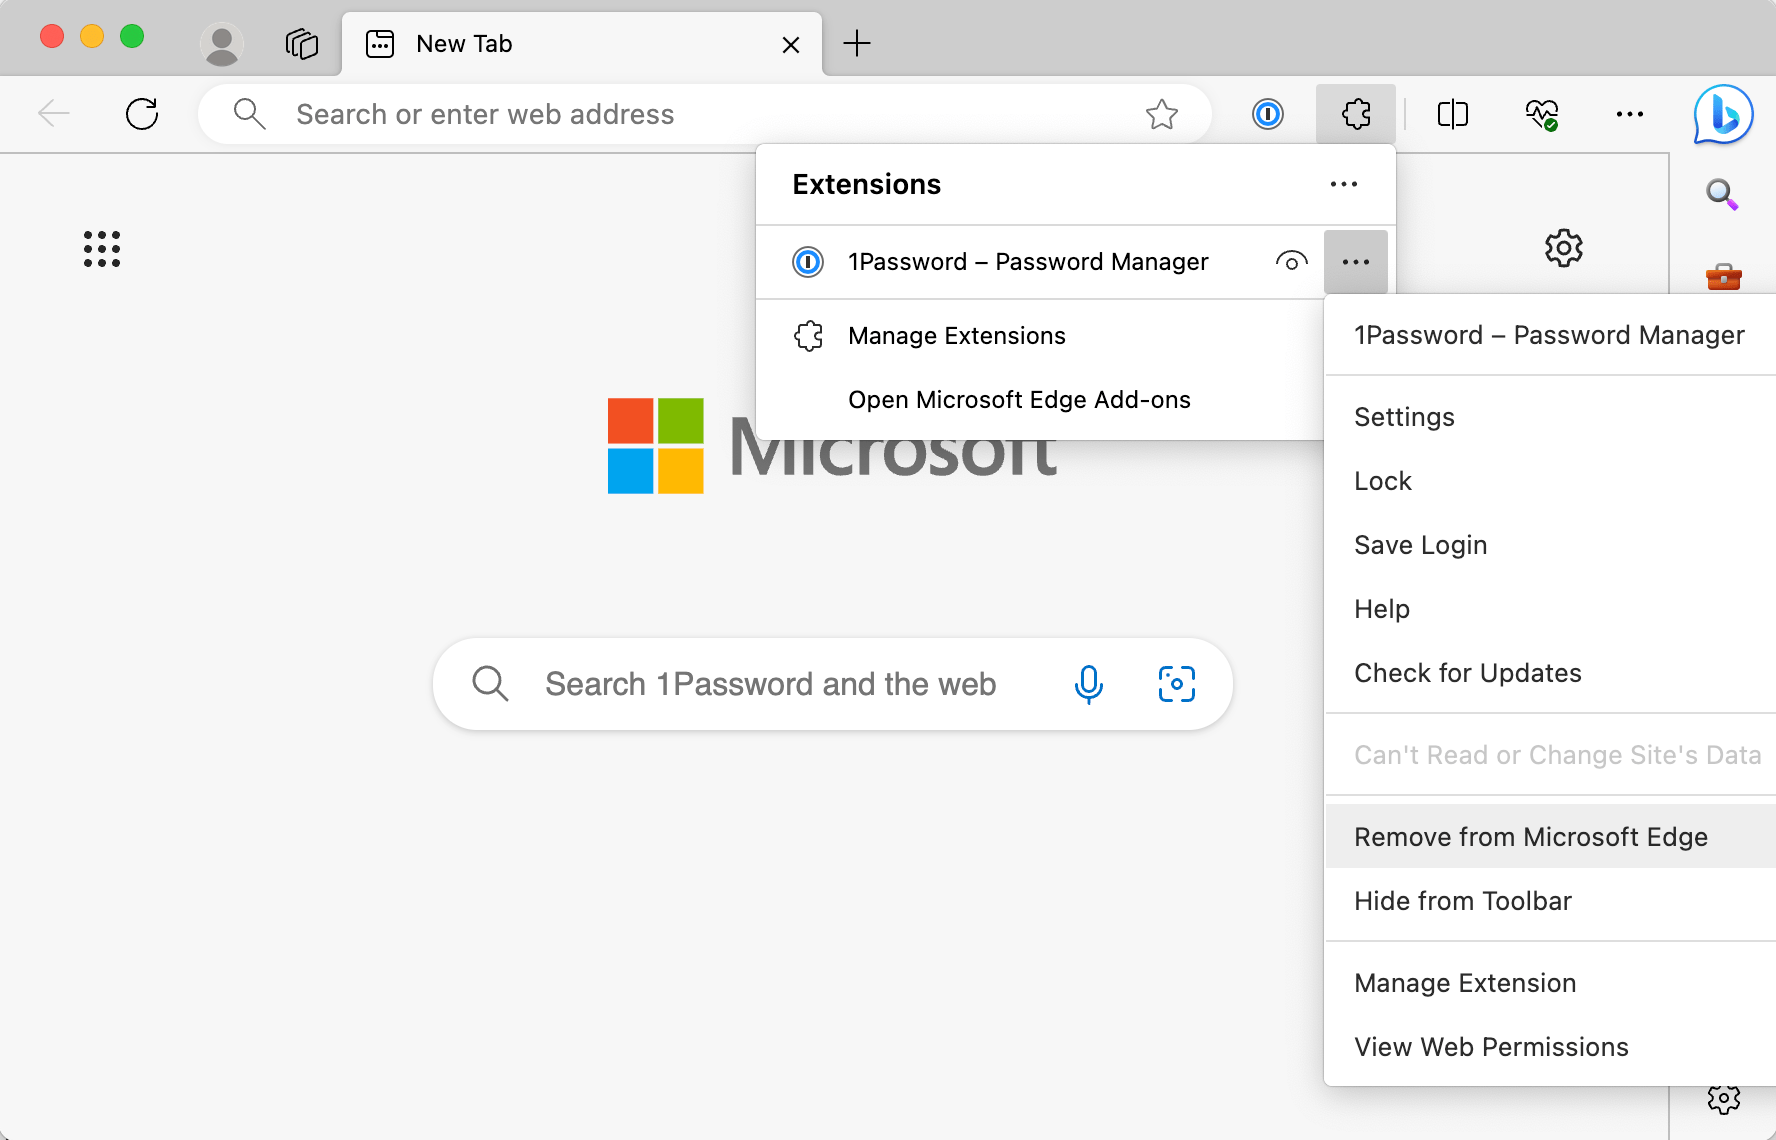Open sidebar Tools briefcase icon
The width and height of the screenshot is (1776, 1140).
tap(1723, 276)
